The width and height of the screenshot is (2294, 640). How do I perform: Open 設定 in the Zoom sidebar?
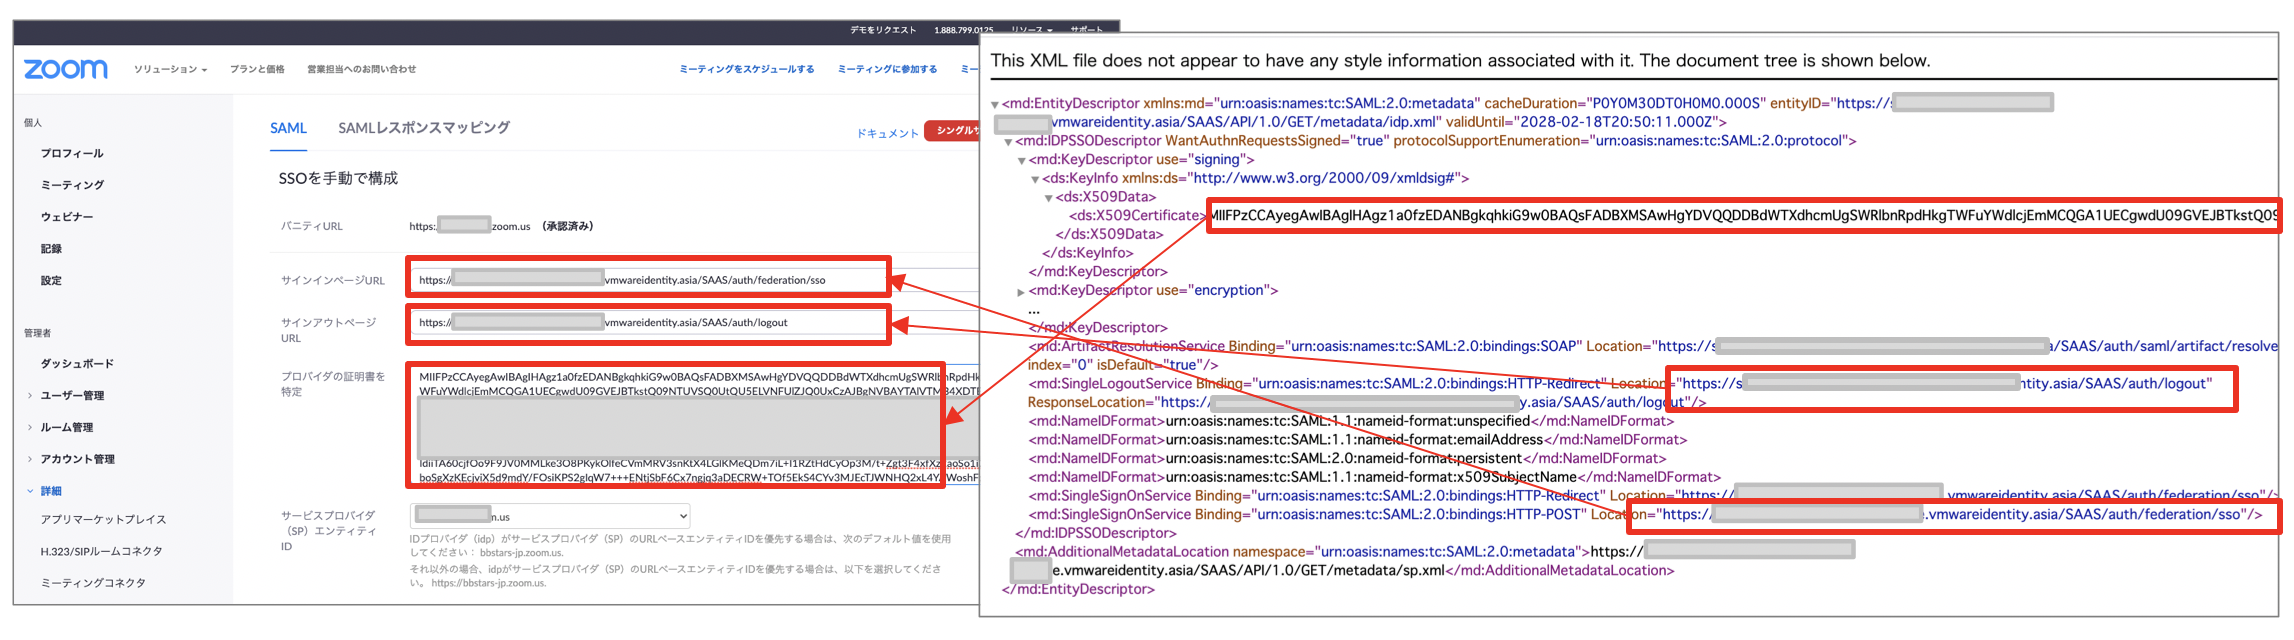coord(51,281)
